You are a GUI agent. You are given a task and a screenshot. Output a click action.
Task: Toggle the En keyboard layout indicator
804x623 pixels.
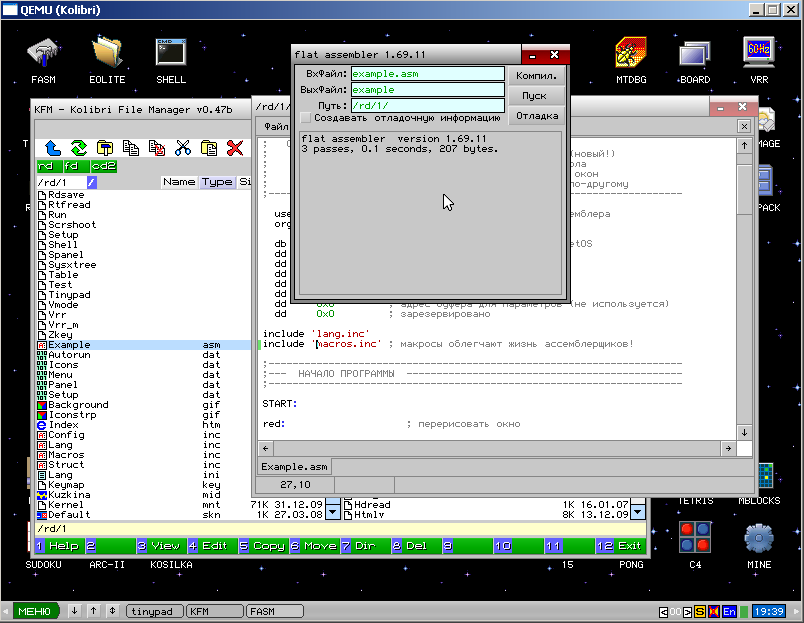pyautogui.click(x=730, y=611)
